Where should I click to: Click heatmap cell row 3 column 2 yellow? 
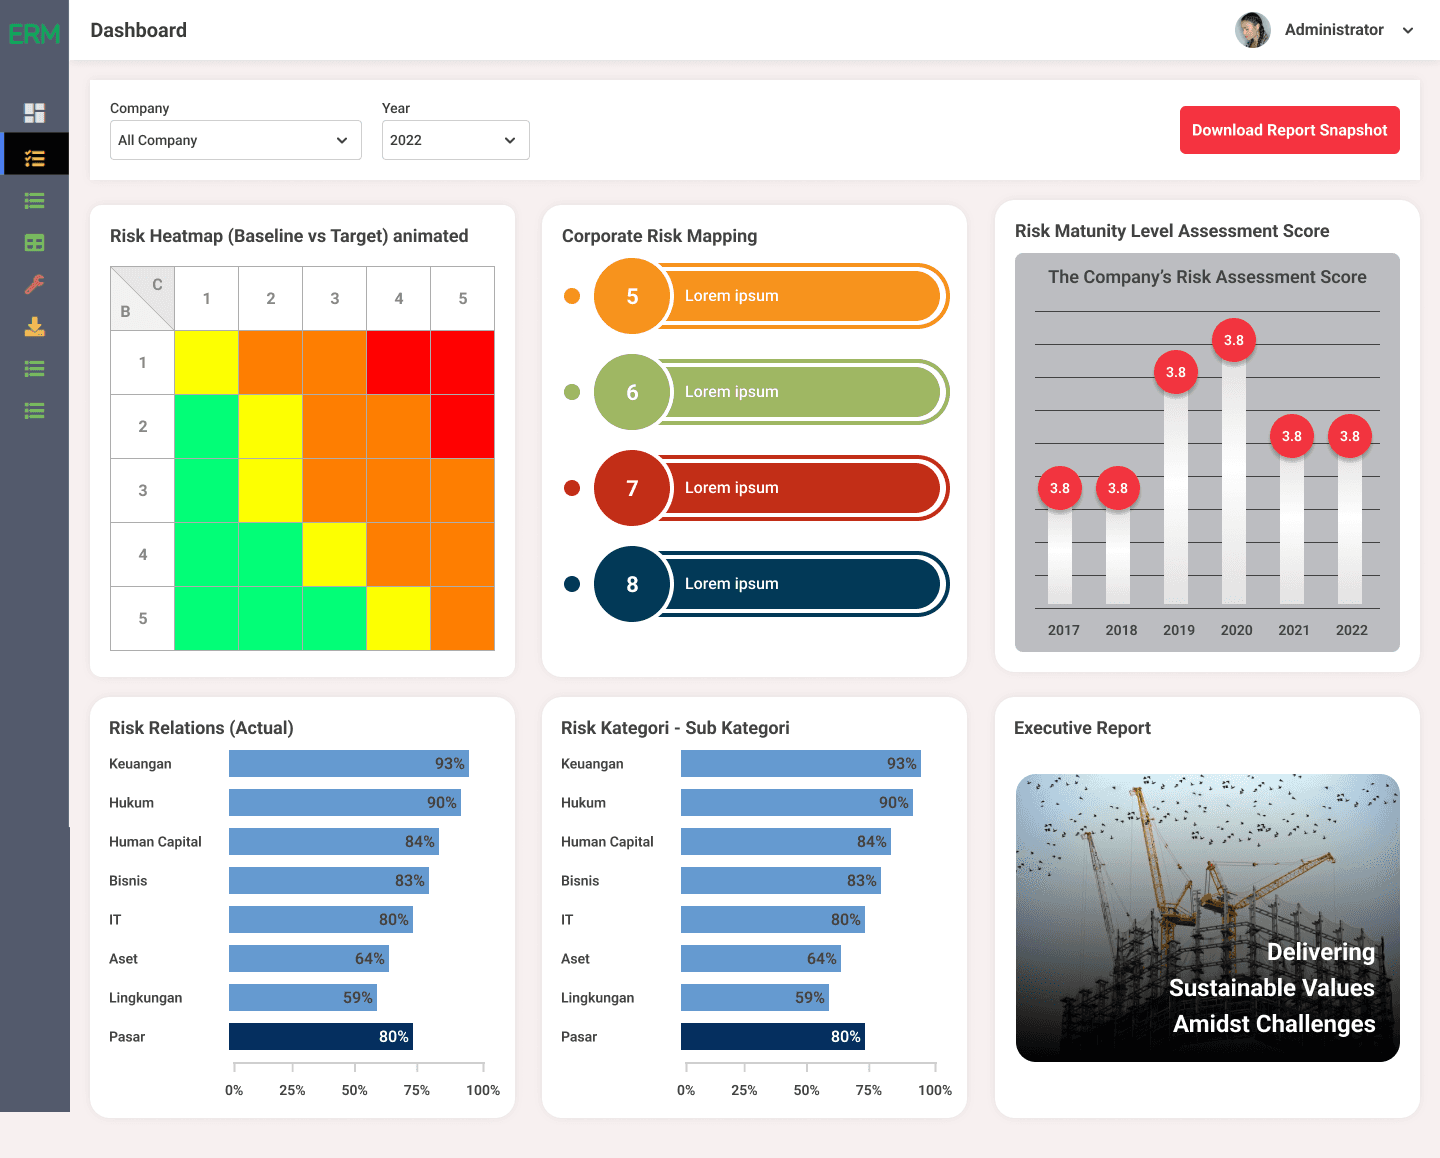(x=271, y=490)
